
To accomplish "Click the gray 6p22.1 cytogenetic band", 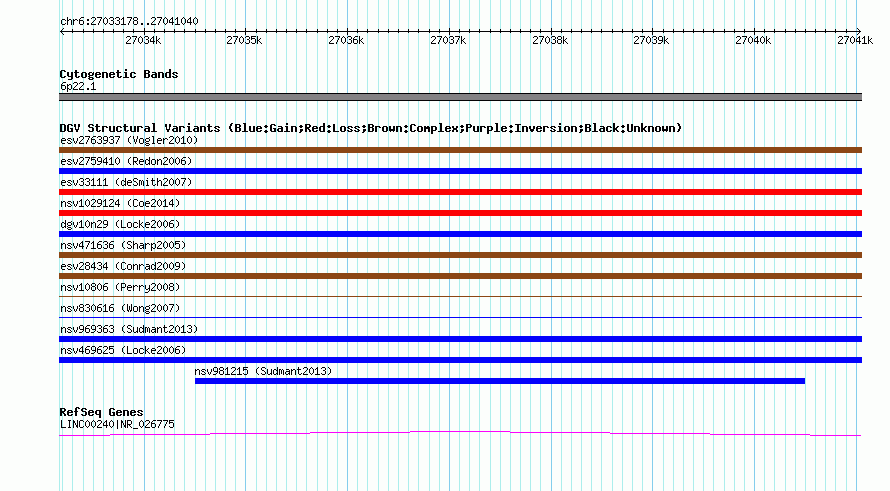I will coord(460,97).
